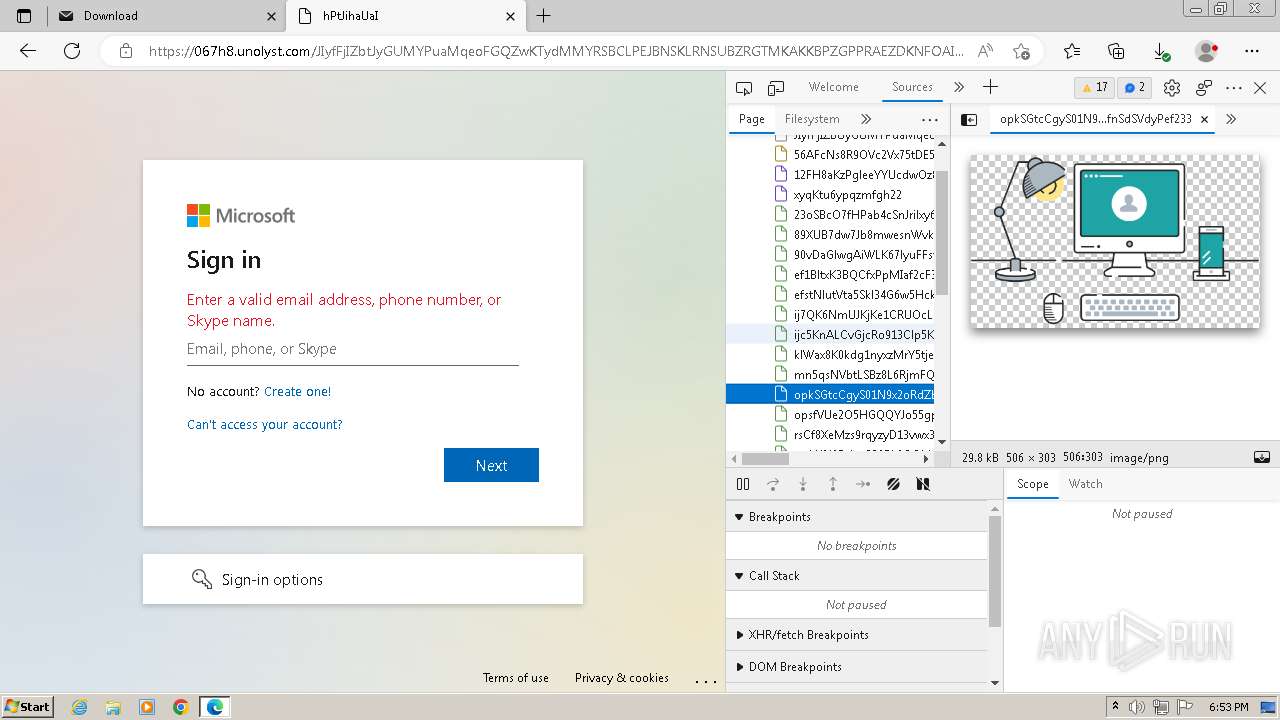Select the Sources tab
The height and width of the screenshot is (720, 1280).
(x=912, y=87)
